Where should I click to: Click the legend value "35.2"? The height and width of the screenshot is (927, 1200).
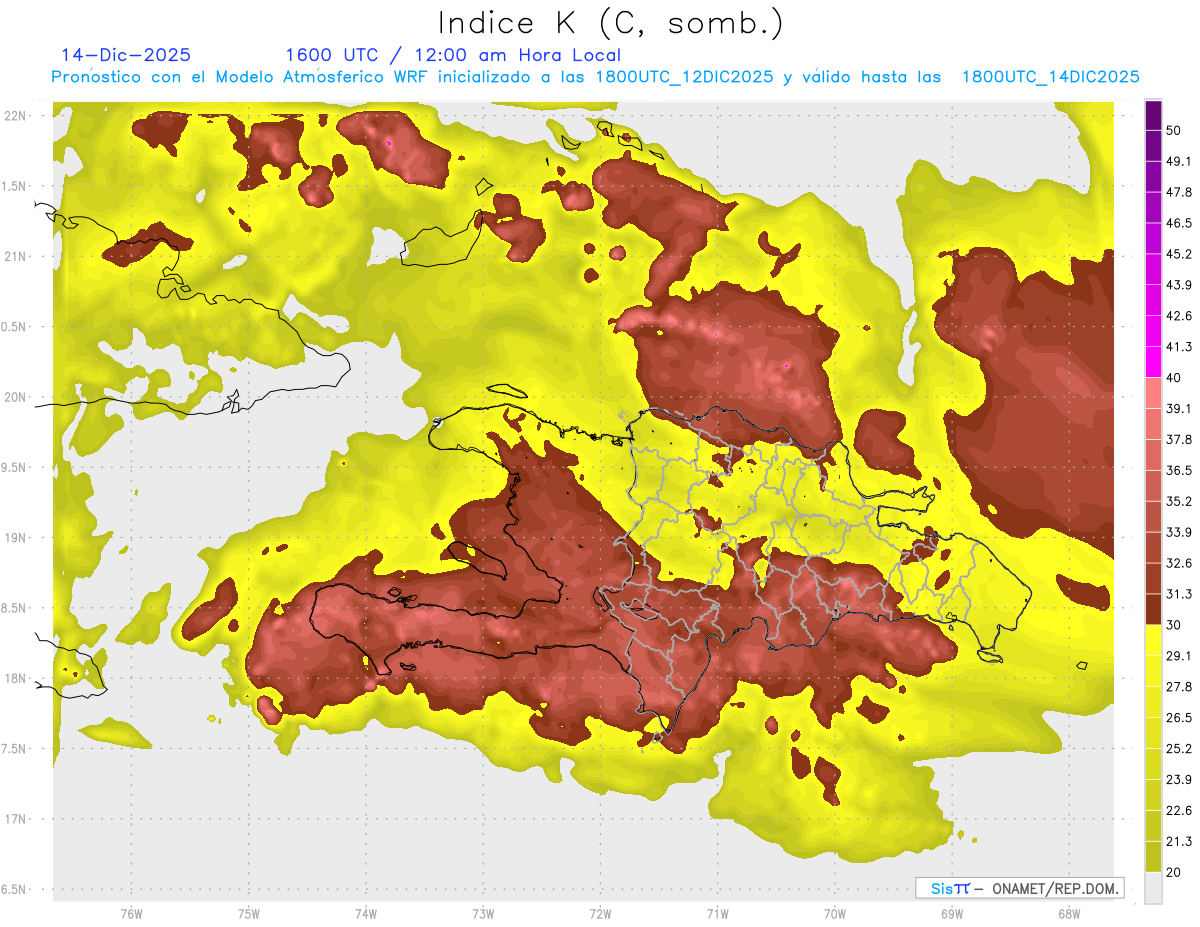click(x=1178, y=501)
